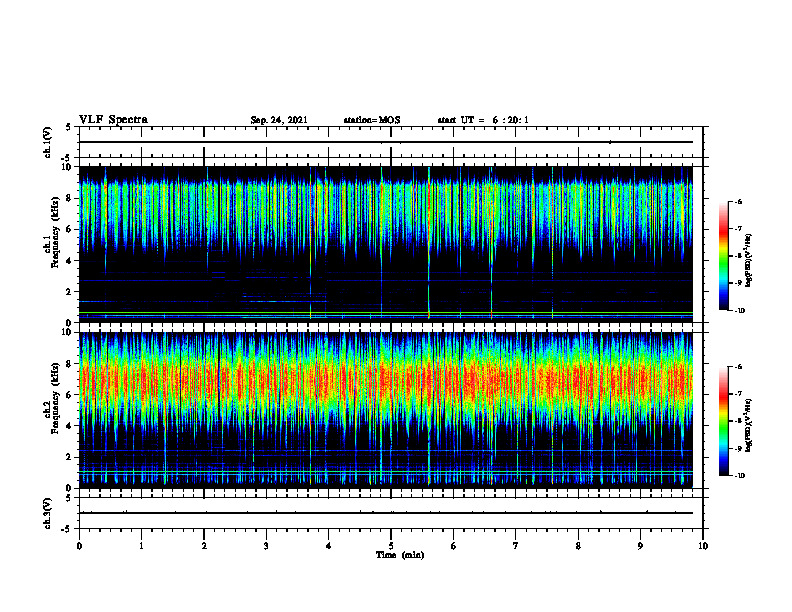Click the ch.2 colorbar log(PSD) units label
Viewport: 792px width, 612px height.
[750, 425]
